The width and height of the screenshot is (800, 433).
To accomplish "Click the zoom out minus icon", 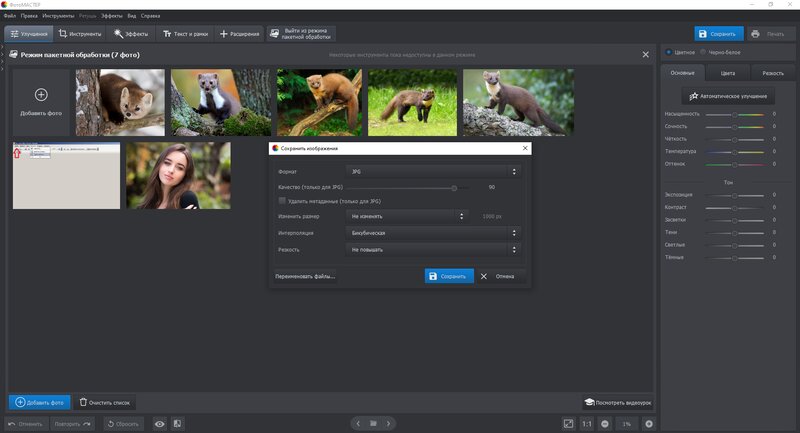I will click(605, 424).
